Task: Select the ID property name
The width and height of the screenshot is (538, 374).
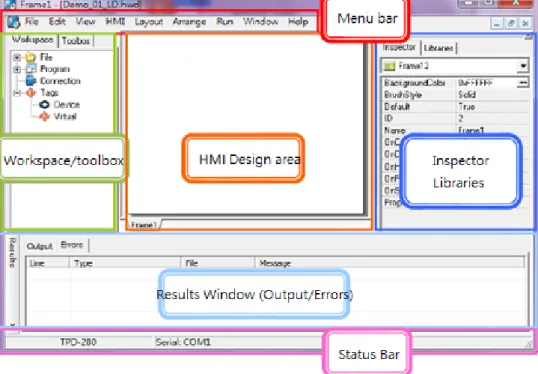Action: 388,118
